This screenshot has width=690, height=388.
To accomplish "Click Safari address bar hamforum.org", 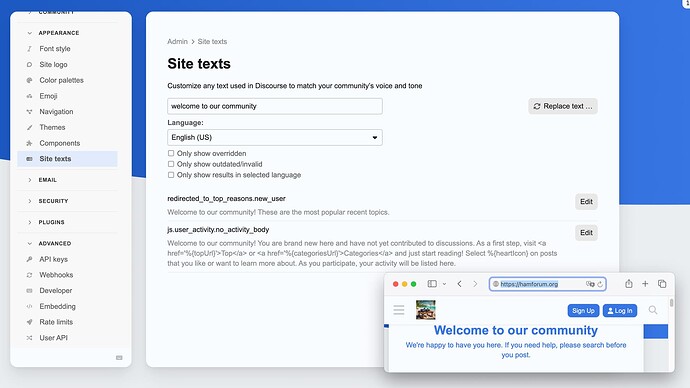I will click(x=547, y=284).
